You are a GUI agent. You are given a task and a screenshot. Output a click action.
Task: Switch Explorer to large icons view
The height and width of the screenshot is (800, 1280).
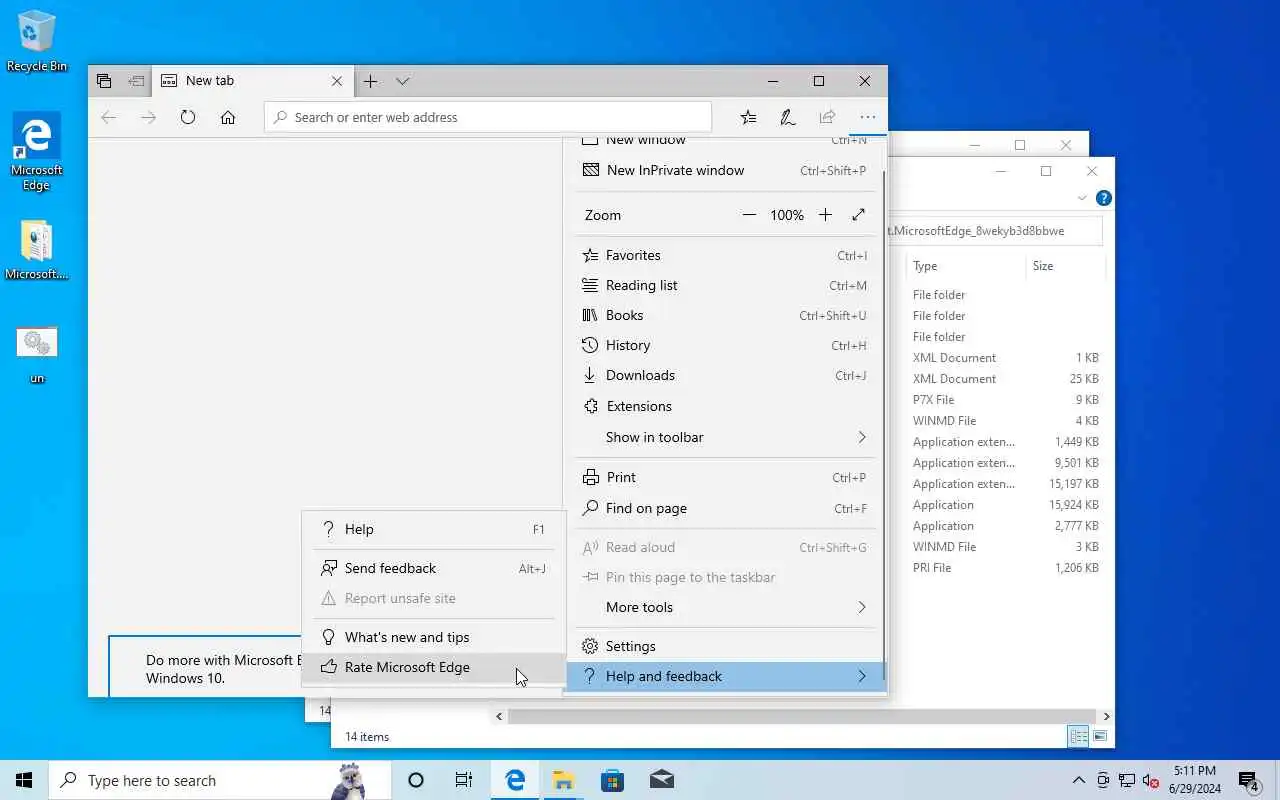(x=1100, y=737)
